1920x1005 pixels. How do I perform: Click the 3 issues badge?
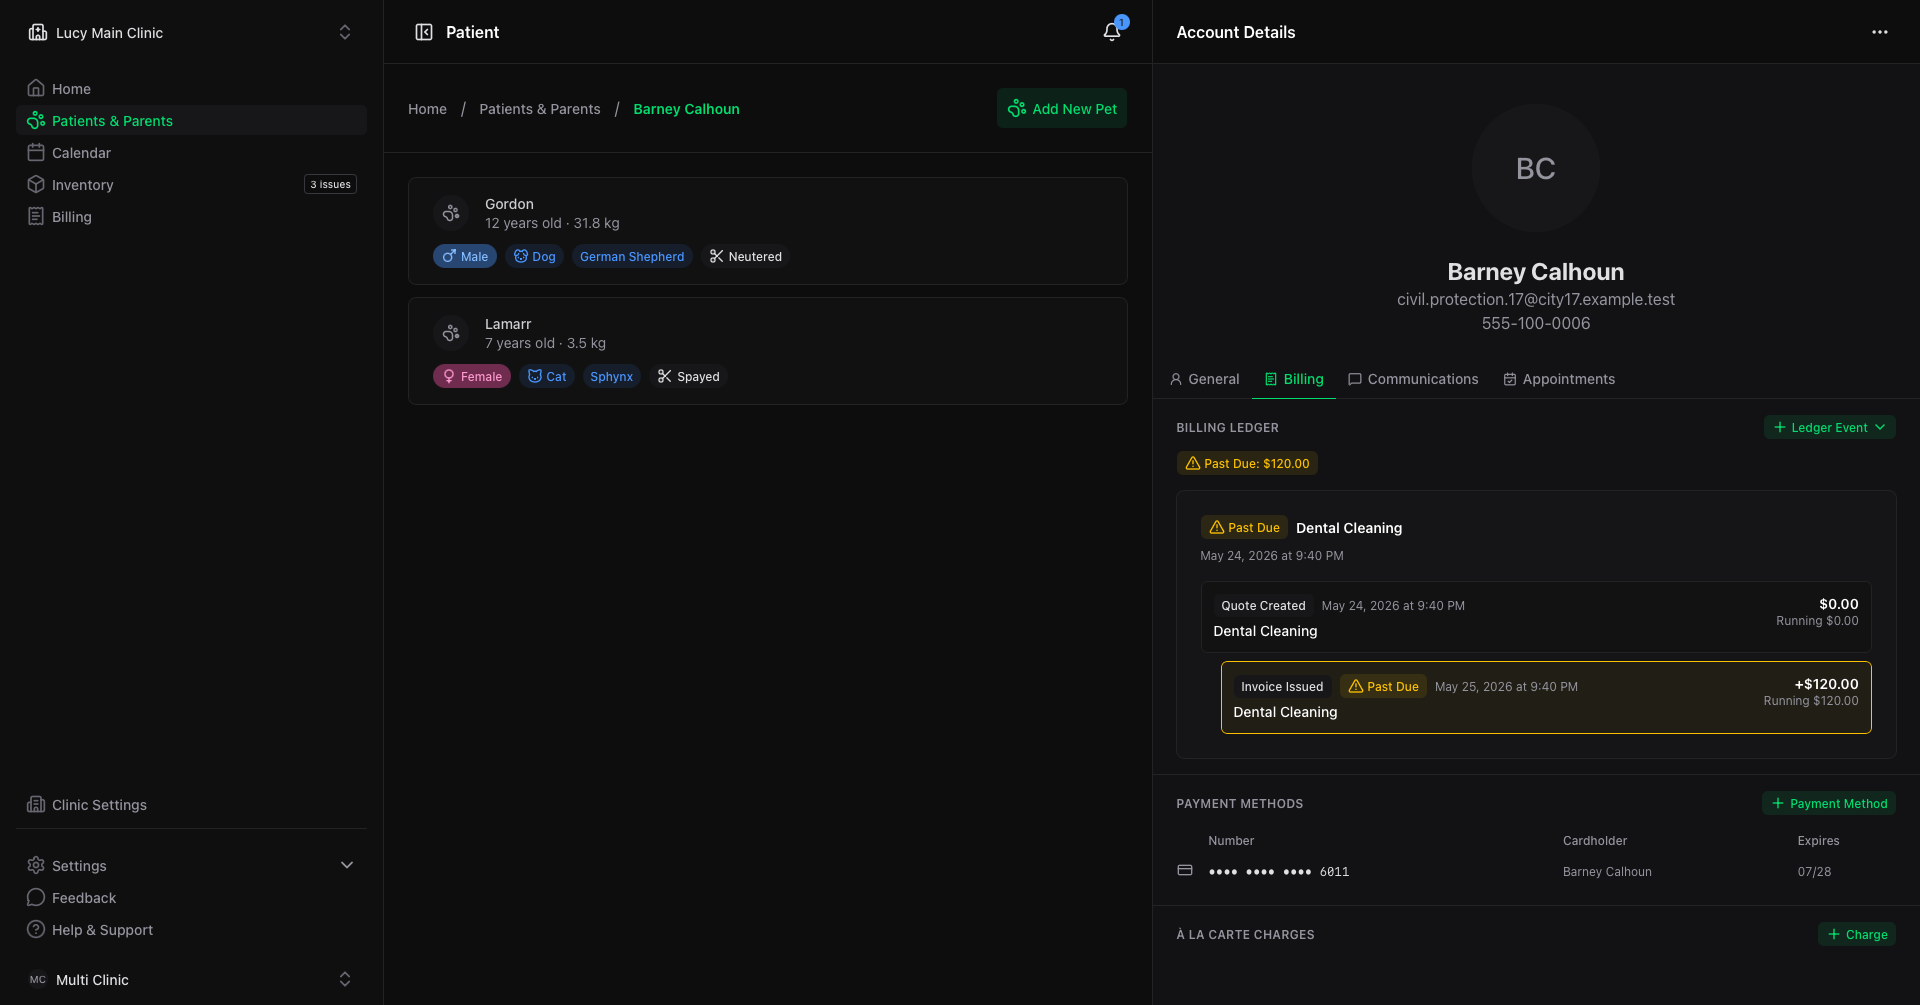pyautogui.click(x=330, y=185)
